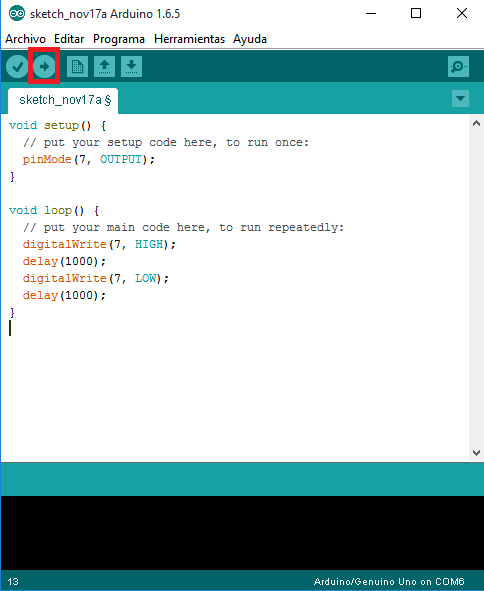This screenshot has width=484, height=591.
Task: Open the Editar menu
Action: [x=69, y=39]
